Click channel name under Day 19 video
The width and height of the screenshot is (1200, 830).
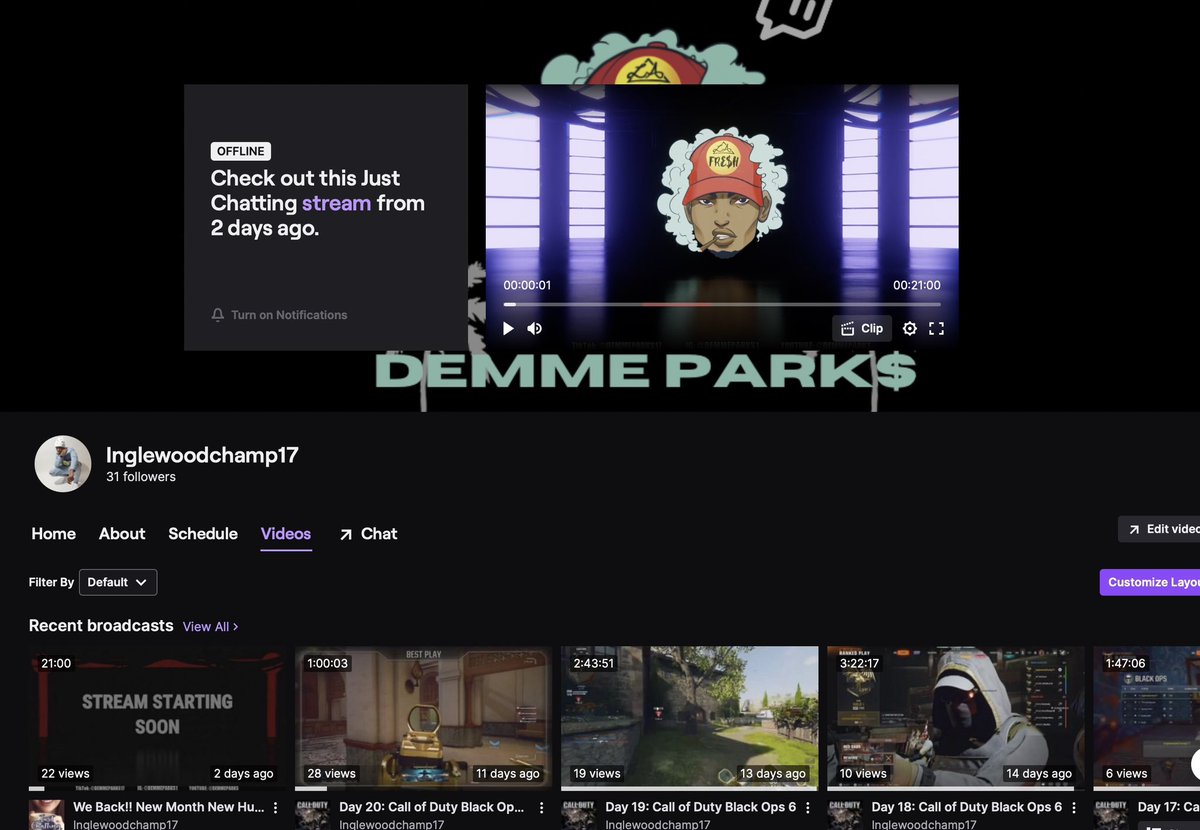(x=657, y=825)
